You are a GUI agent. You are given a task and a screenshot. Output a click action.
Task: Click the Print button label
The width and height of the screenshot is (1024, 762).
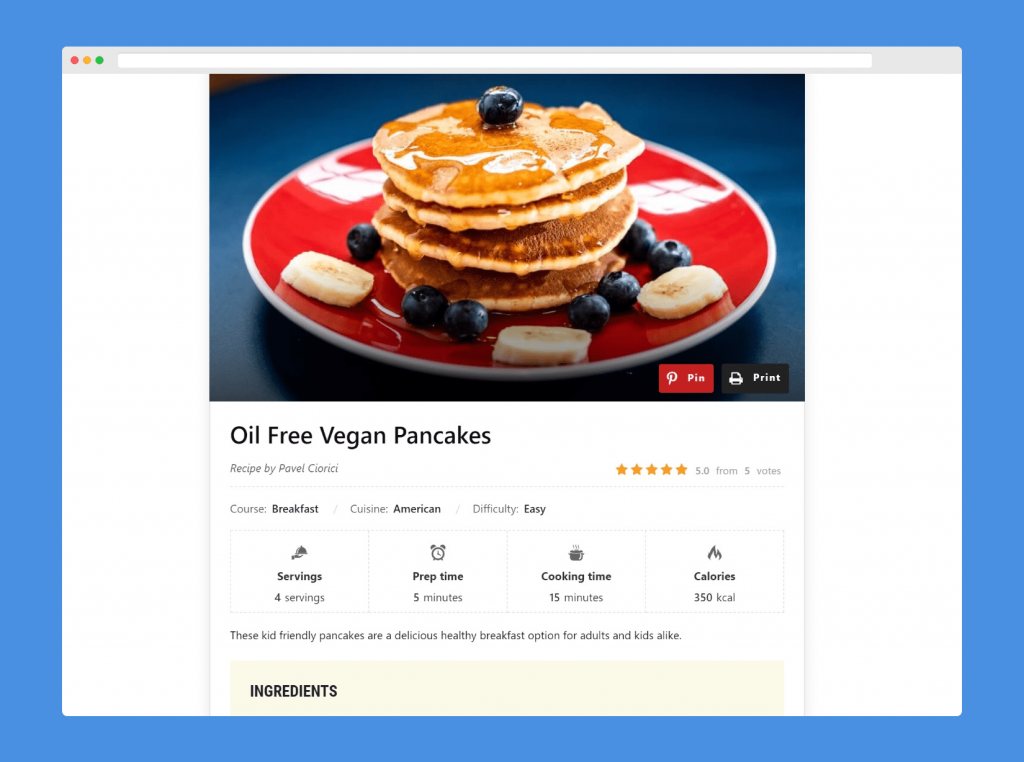point(767,378)
